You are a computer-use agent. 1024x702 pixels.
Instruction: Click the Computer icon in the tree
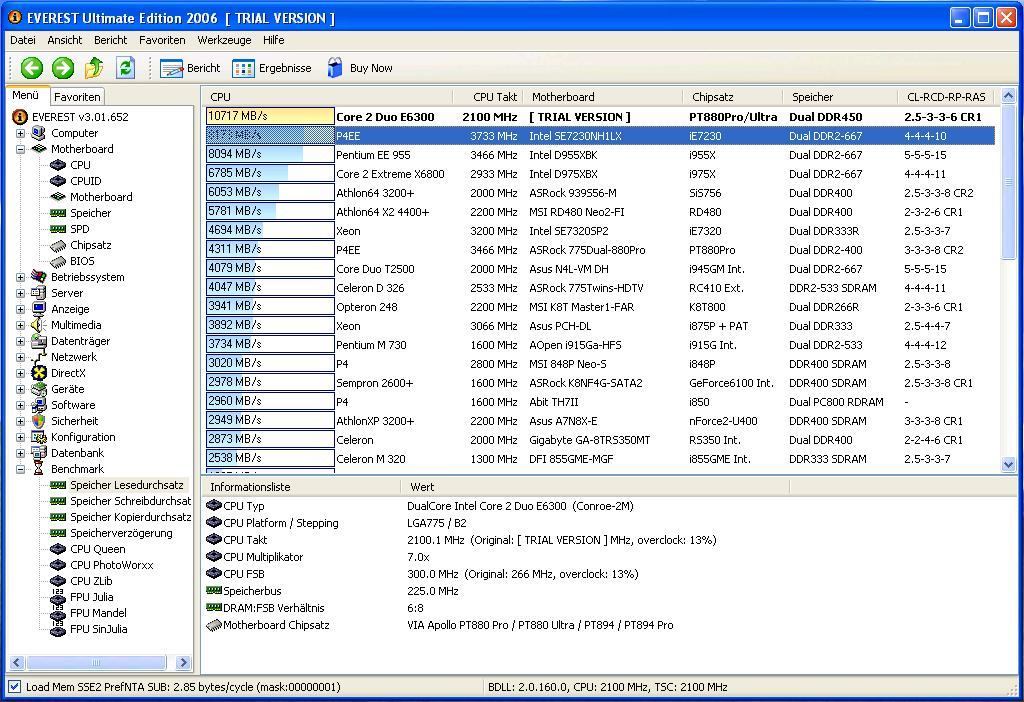[x=39, y=133]
